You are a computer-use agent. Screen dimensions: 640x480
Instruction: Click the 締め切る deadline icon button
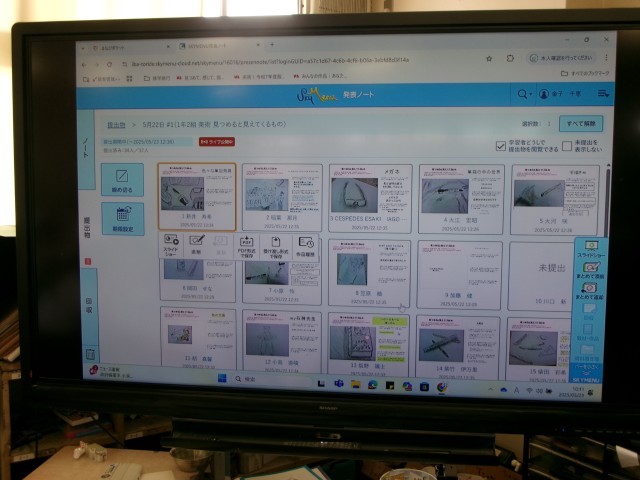point(122,179)
